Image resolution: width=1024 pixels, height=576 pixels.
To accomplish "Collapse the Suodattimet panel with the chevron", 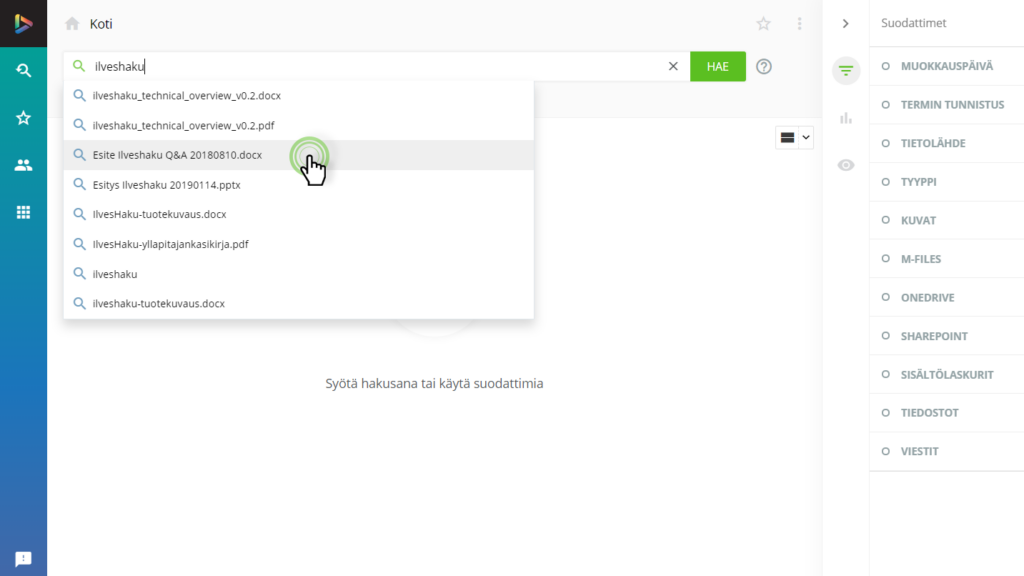I will [x=846, y=24].
